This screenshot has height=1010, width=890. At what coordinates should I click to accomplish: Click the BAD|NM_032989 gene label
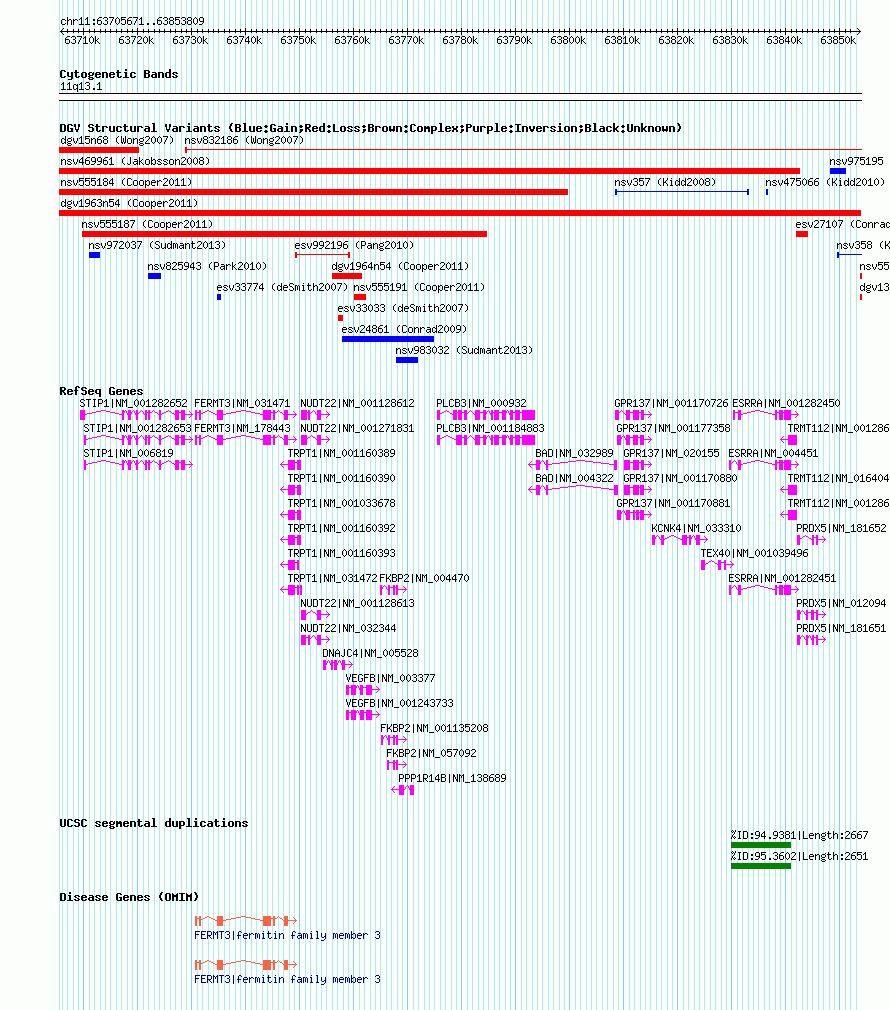(x=574, y=453)
